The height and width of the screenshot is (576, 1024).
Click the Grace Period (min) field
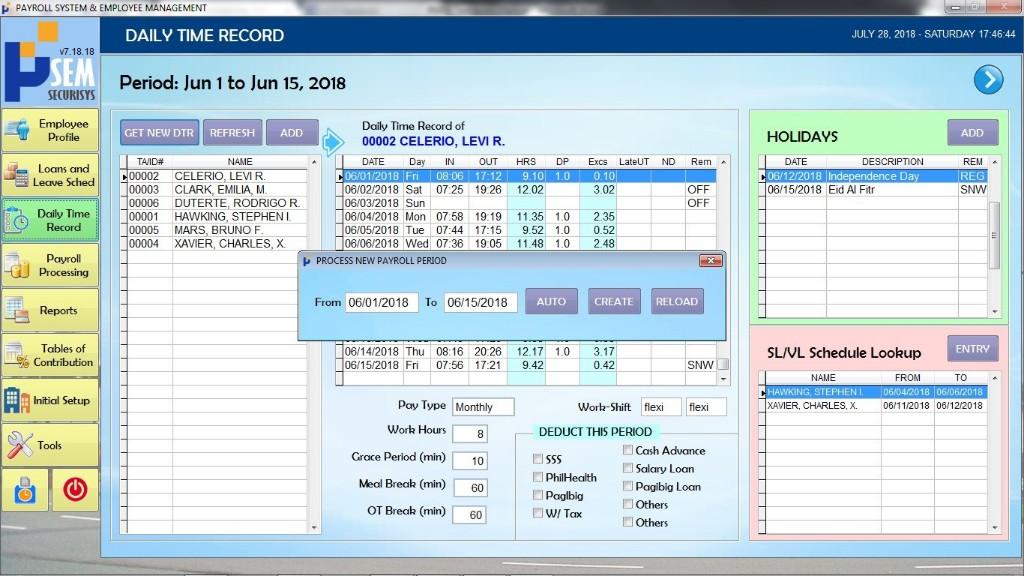point(469,461)
